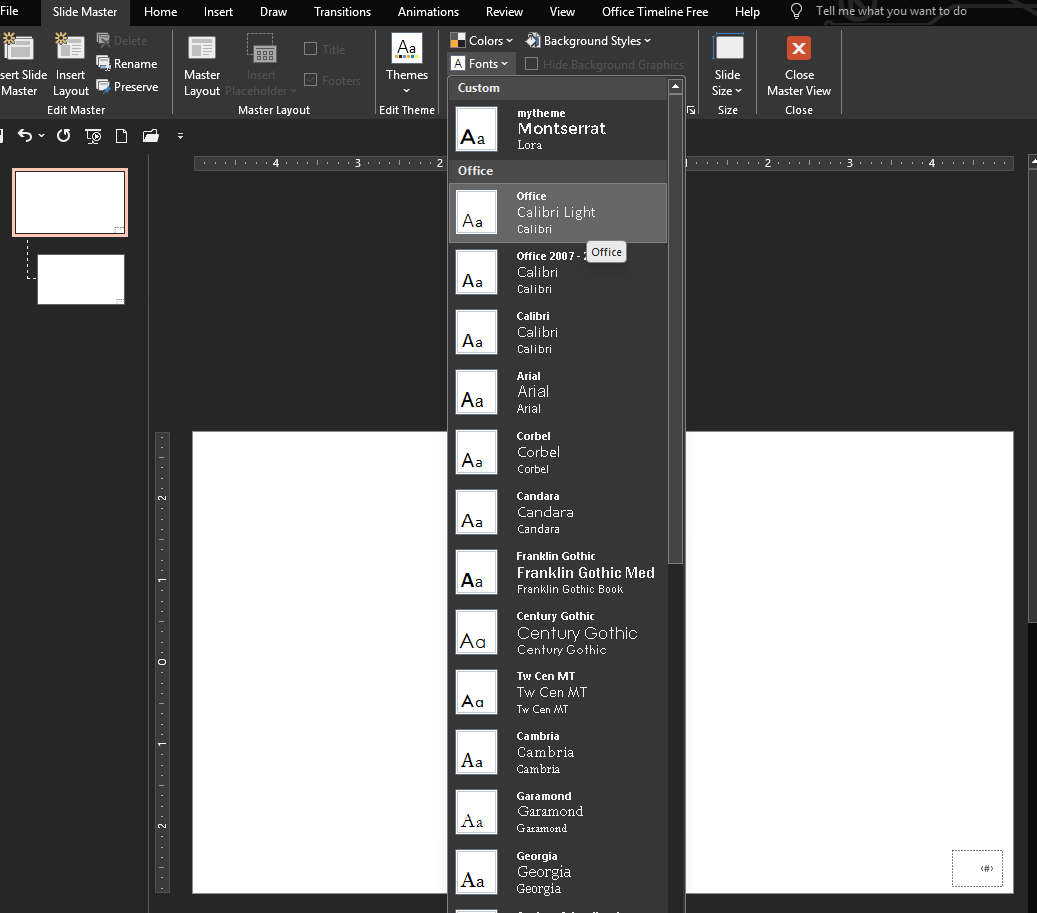
Task: Open the Colors dropdown
Action: [483, 40]
